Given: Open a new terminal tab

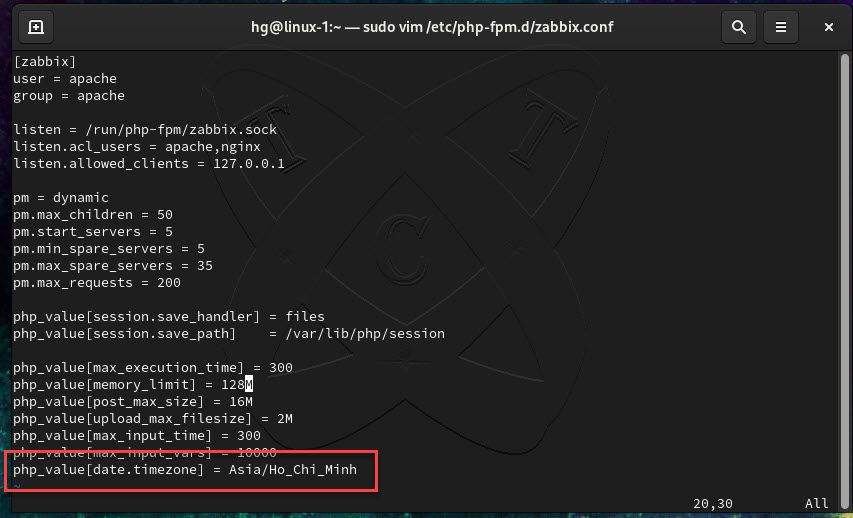Looking at the screenshot, I should pos(36,27).
